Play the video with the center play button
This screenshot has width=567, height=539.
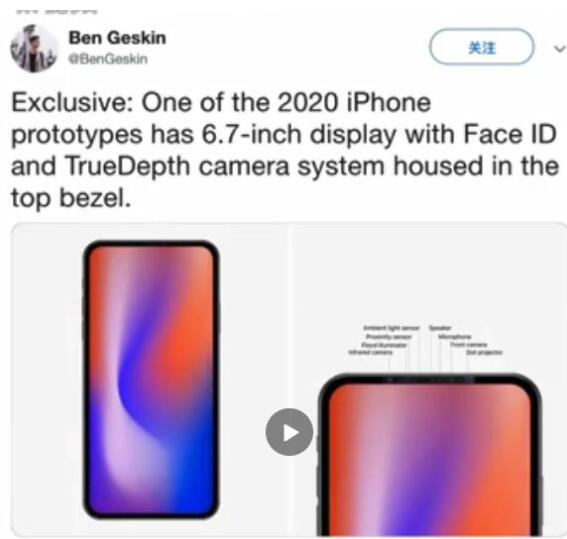click(x=289, y=432)
